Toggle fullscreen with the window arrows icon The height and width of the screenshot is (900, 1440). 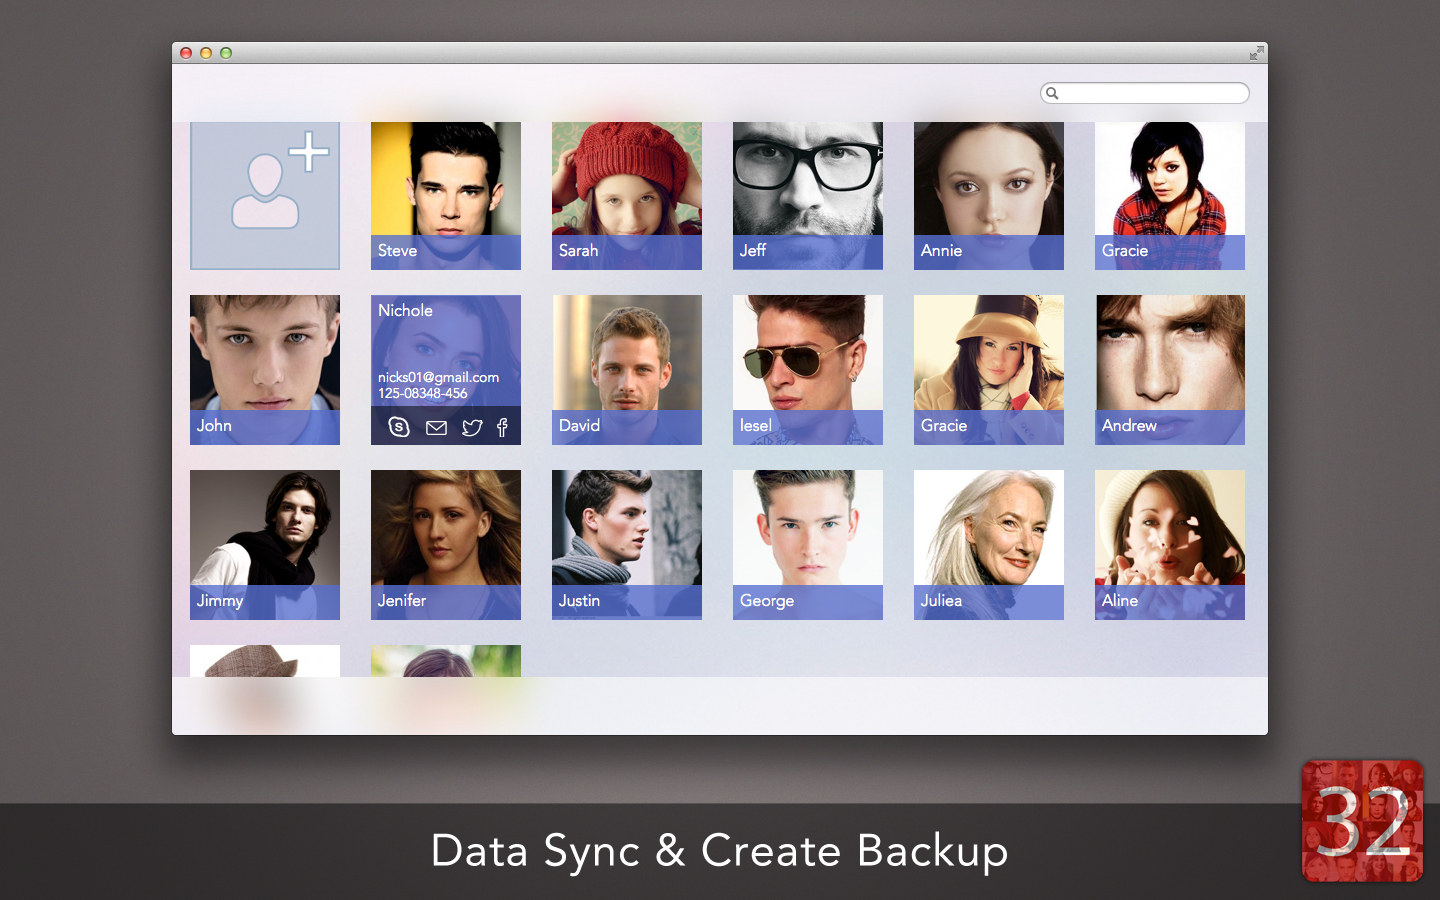click(1256, 53)
